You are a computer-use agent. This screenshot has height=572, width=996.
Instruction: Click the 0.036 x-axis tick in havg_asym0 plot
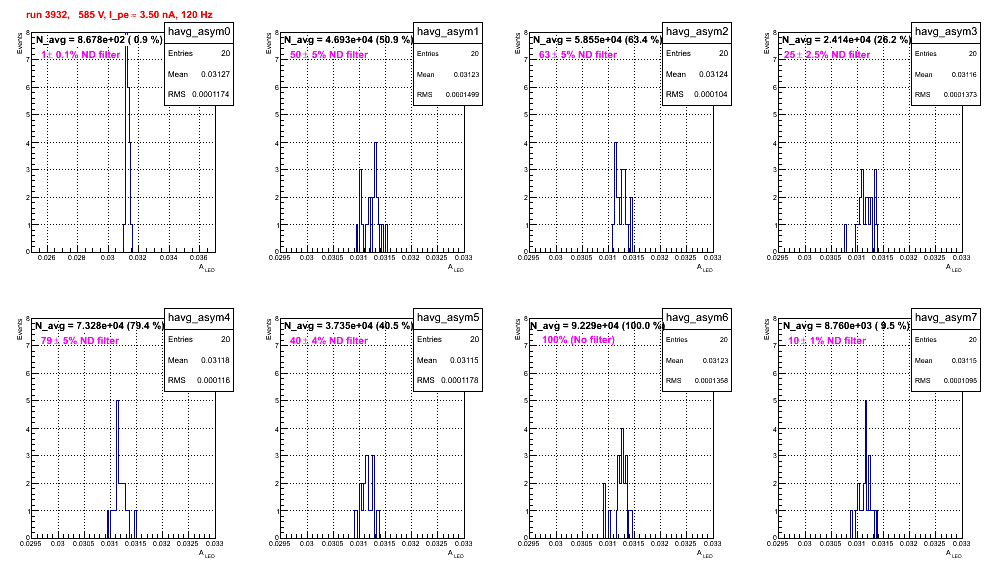(199, 257)
